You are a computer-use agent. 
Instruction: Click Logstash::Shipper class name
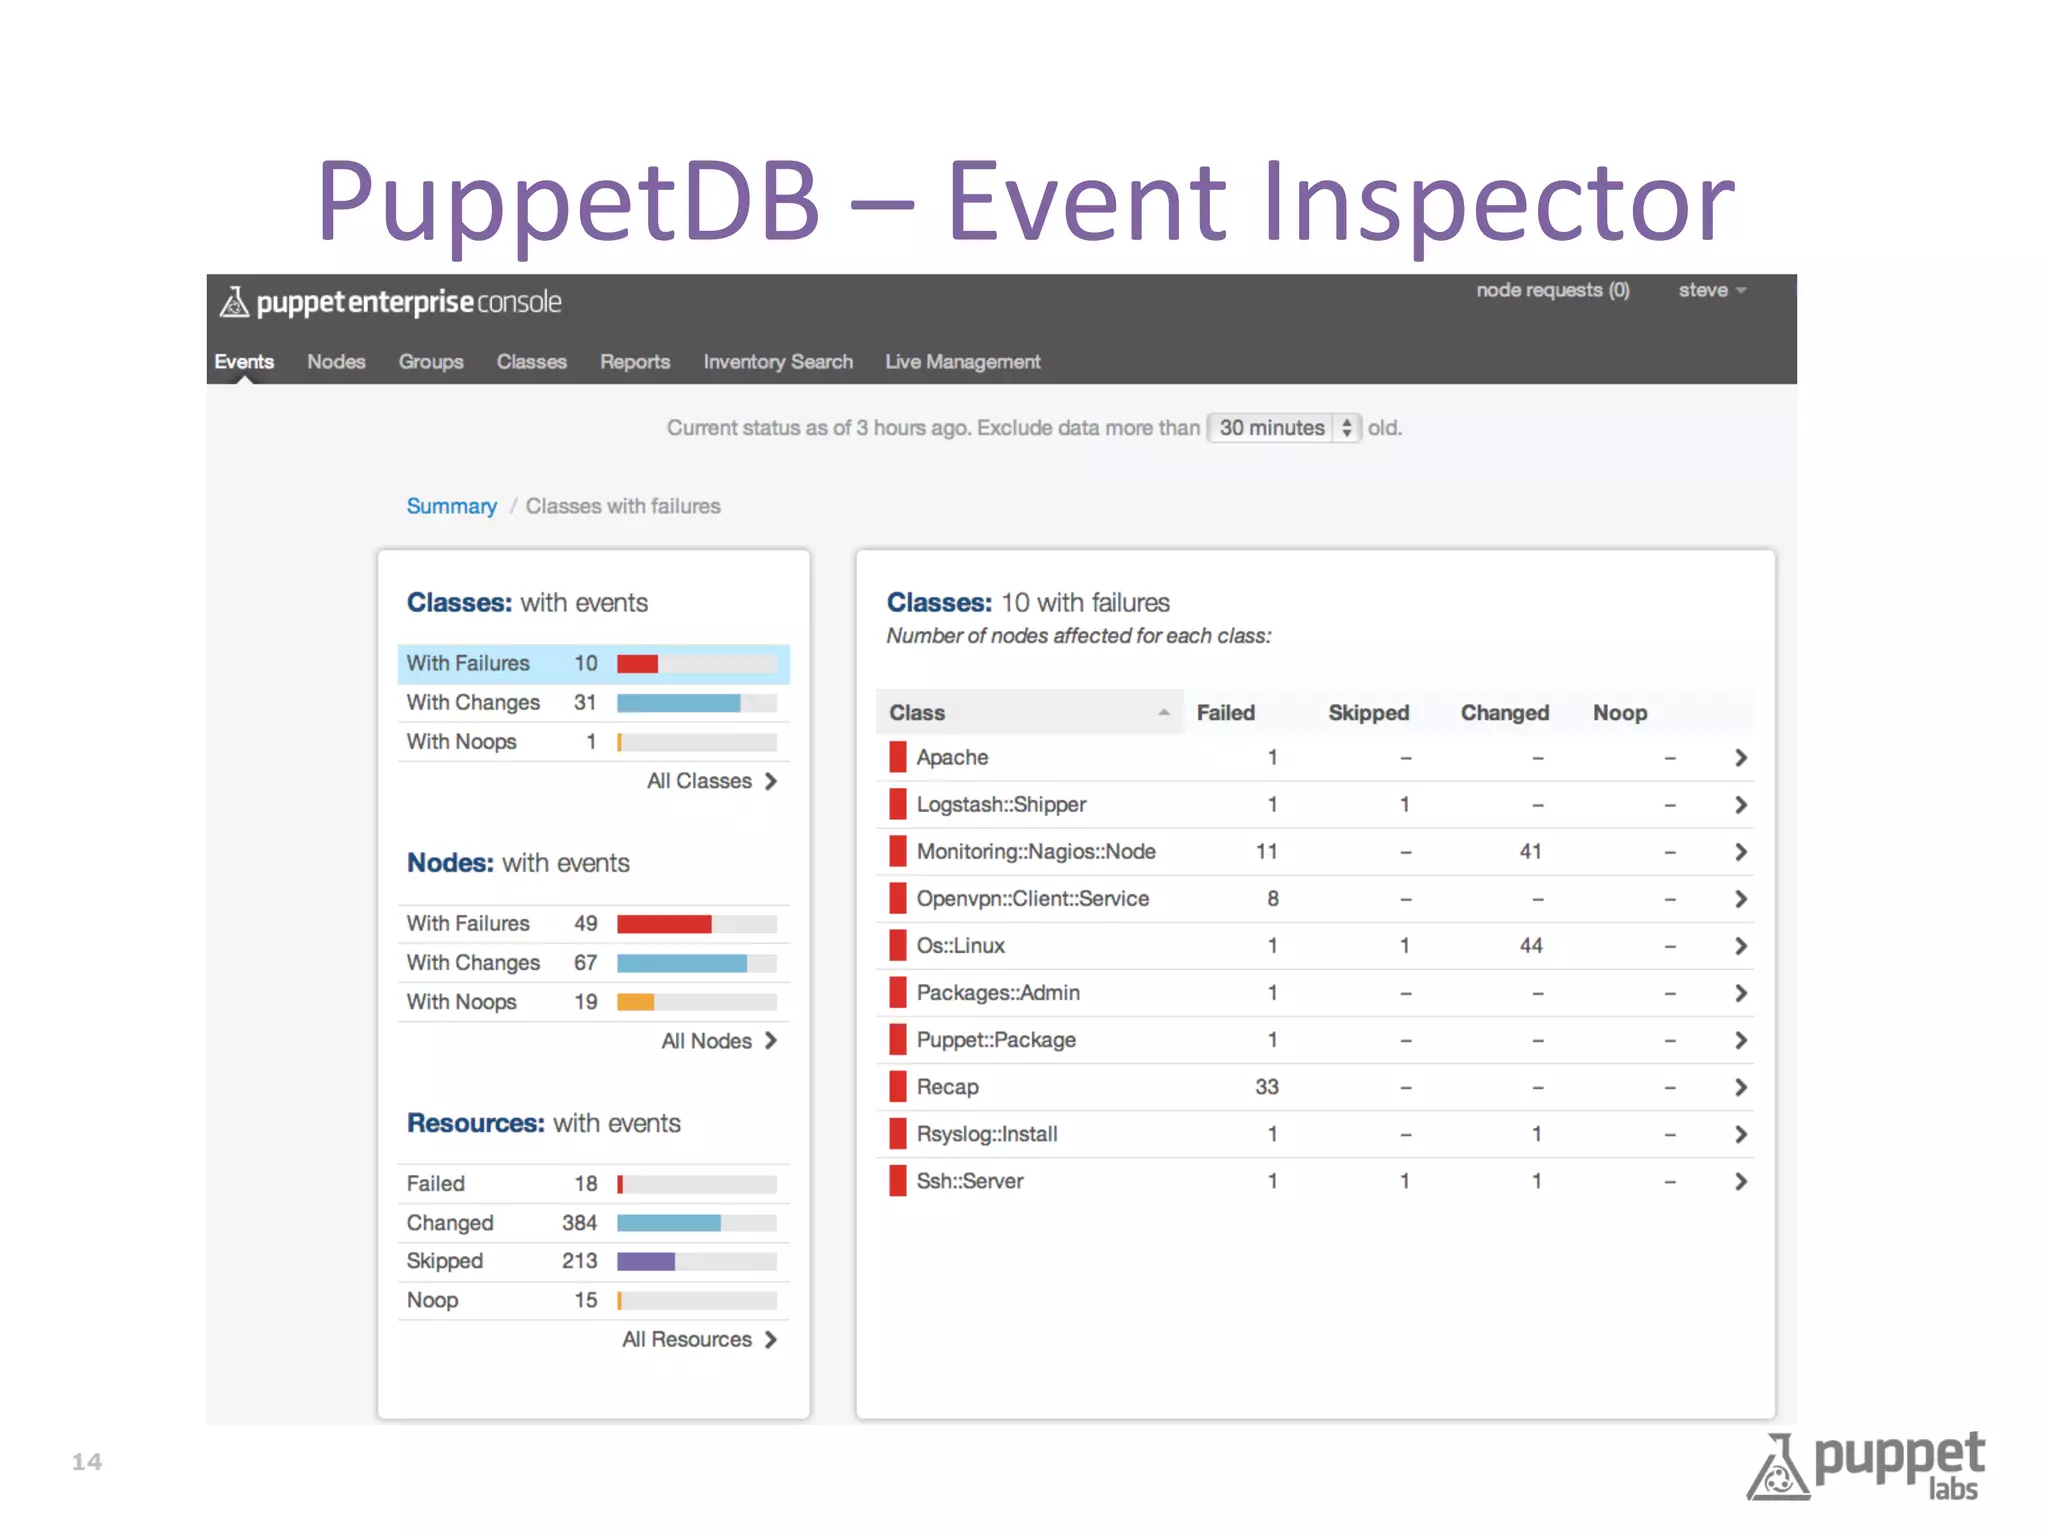pyautogui.click(x=1001, y=805)
